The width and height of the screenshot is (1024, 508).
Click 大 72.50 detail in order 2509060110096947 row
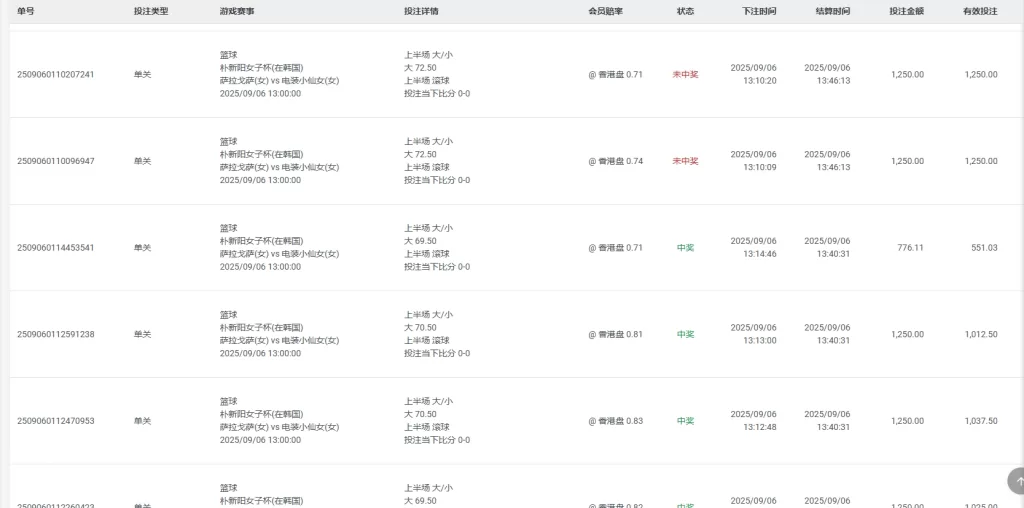coord(421,155)
